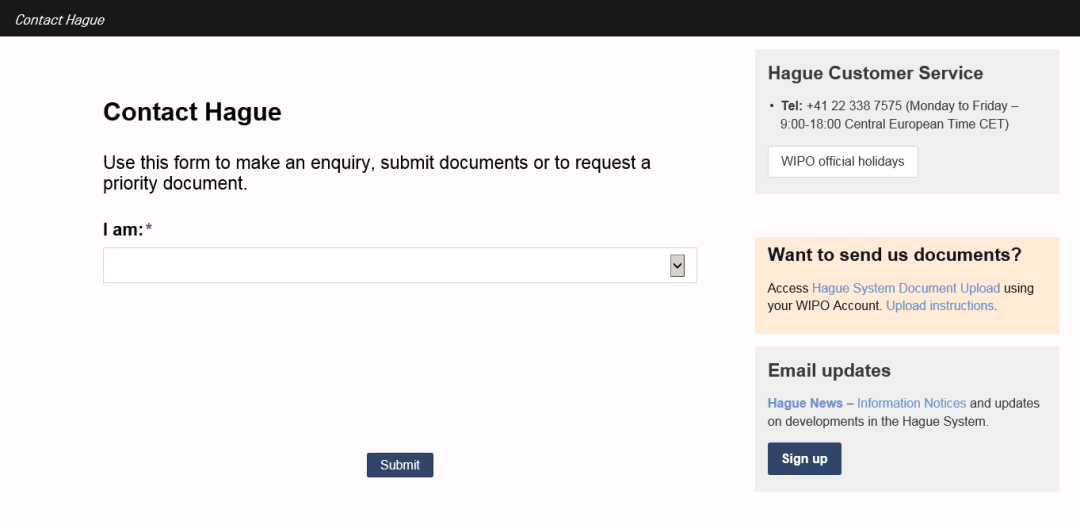Open the Information Notices link
1080x521 pixels.
[911, 403]
